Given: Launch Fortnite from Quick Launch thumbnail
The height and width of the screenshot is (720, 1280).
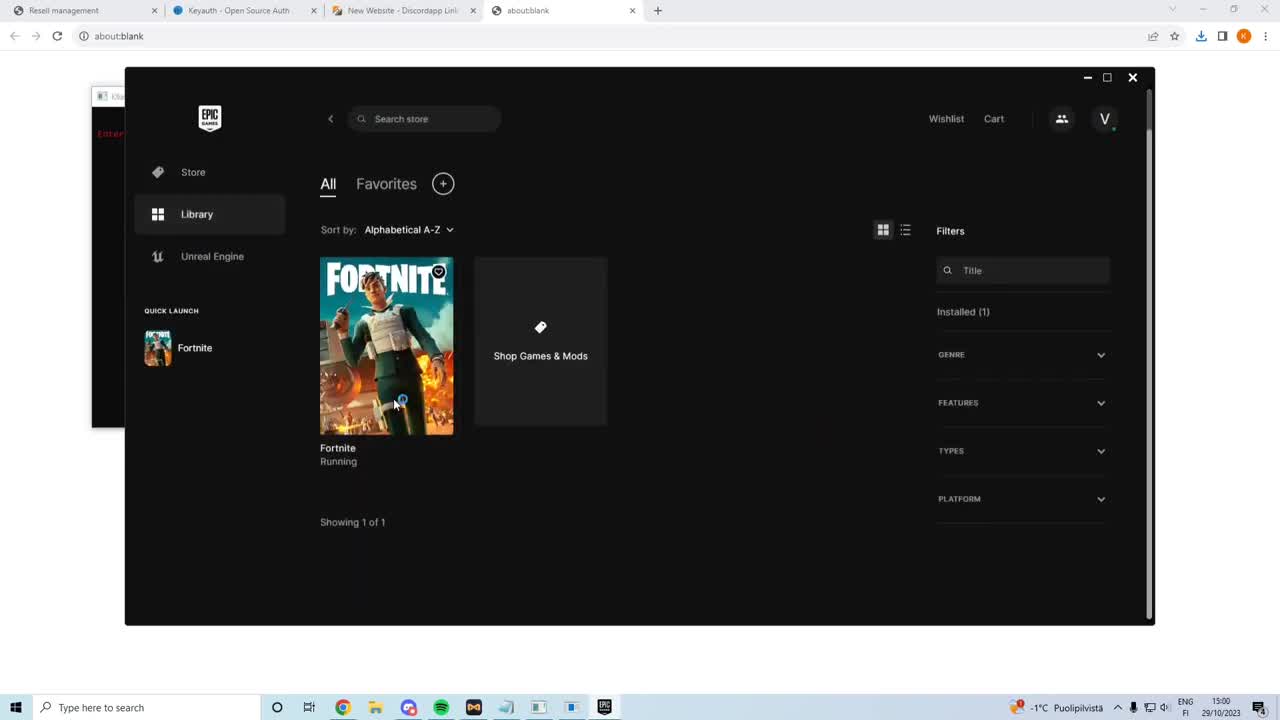Looking at the screenshot, I should 158,347.
